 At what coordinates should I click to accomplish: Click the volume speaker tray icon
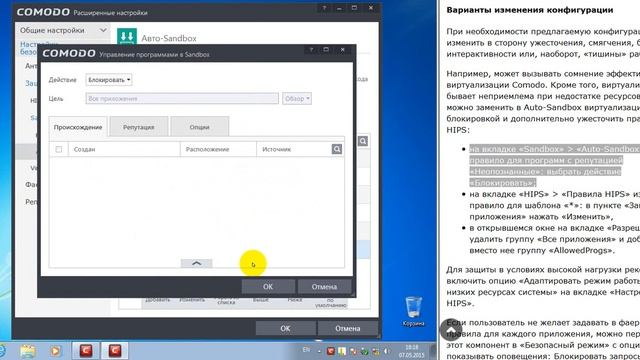[386, 351]
